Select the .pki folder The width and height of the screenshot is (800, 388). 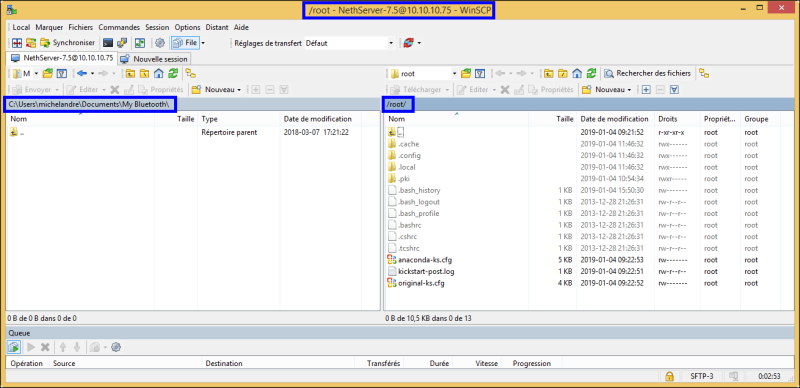click(398, 178)
